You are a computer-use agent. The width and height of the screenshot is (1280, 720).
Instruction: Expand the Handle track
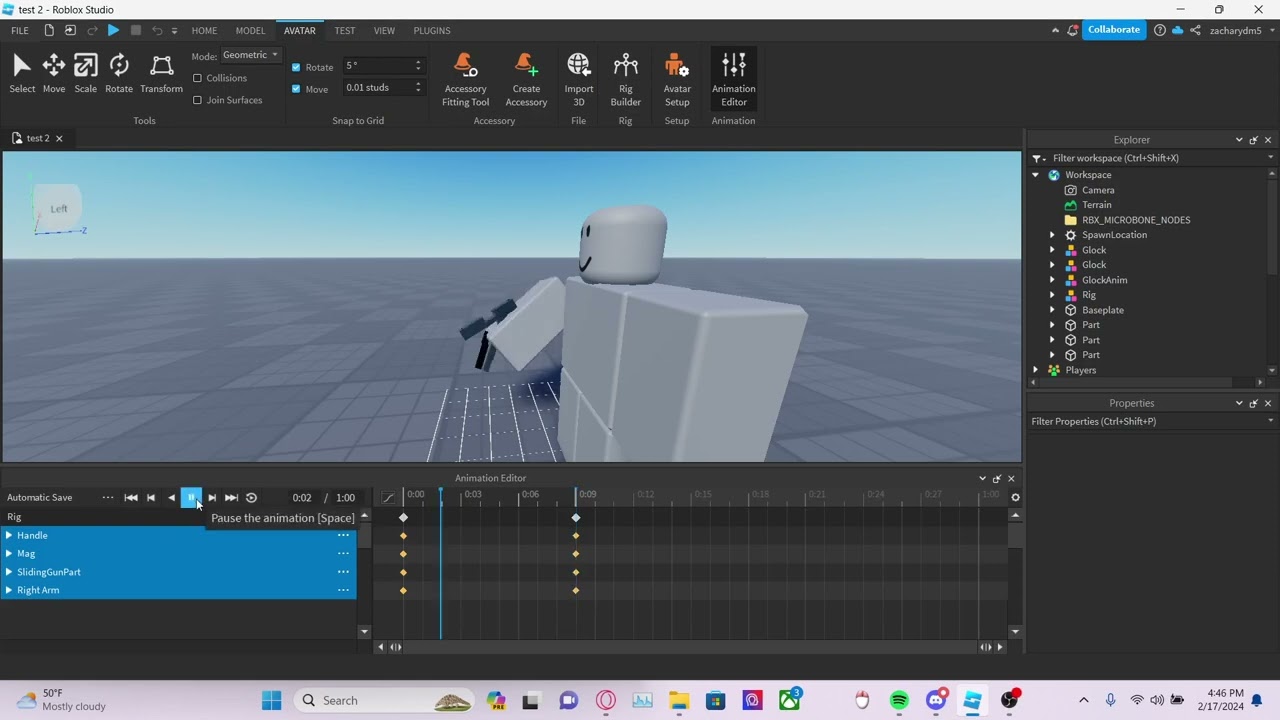tap(9, 536)
